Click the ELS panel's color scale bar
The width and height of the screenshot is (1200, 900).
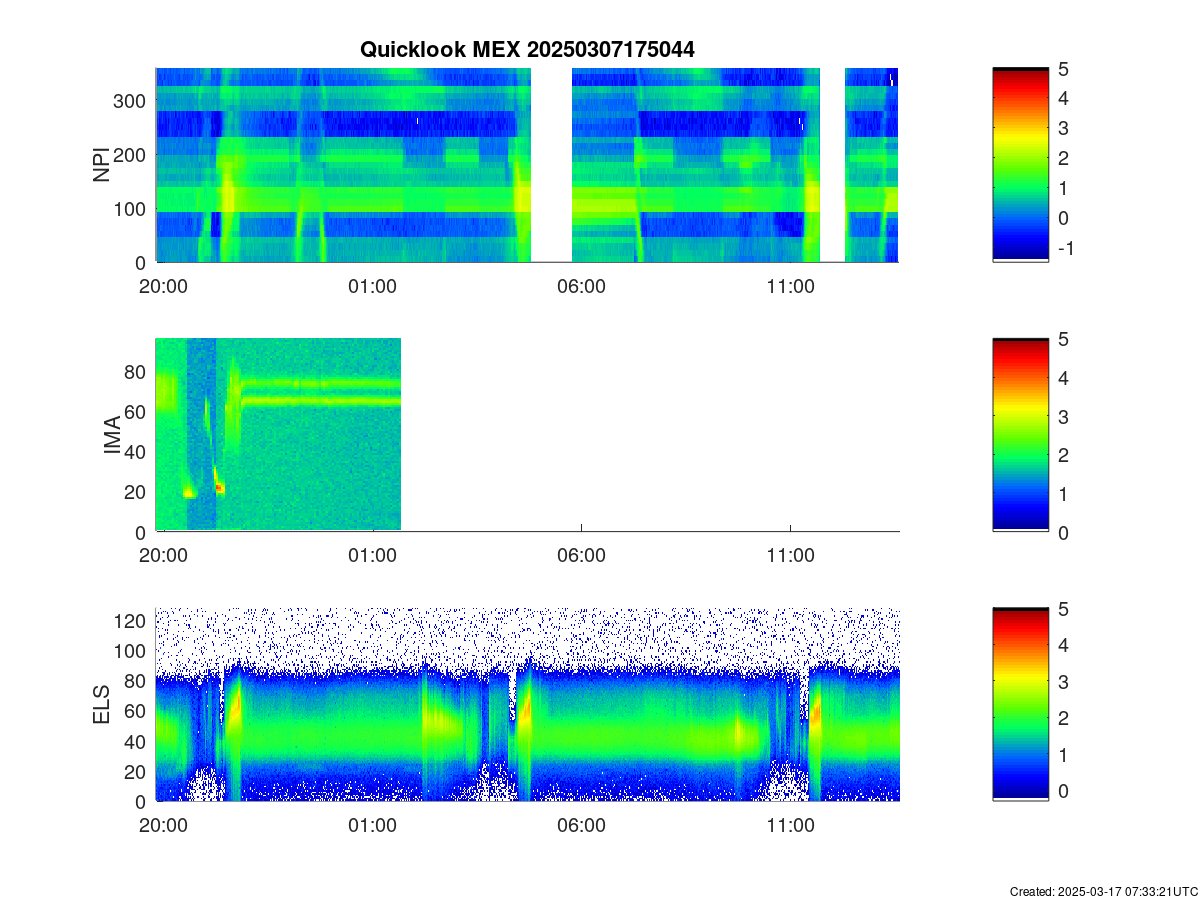pos(1021,704)
